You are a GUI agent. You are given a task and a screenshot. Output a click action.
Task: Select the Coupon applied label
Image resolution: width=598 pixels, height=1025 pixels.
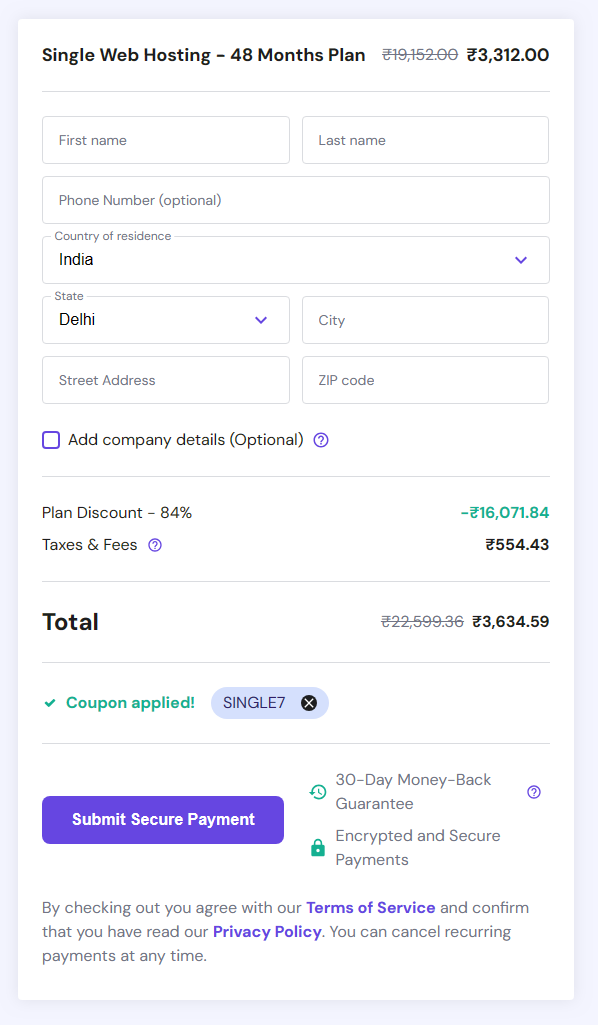(x=130, y=702)
